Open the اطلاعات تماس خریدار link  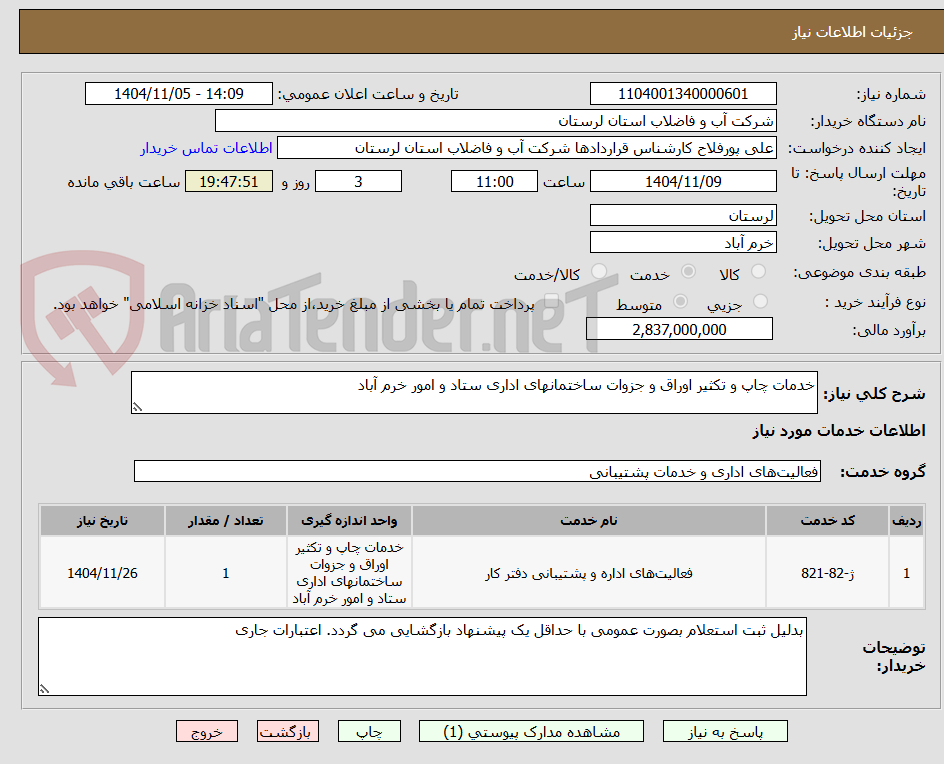(x=206, y=148)
